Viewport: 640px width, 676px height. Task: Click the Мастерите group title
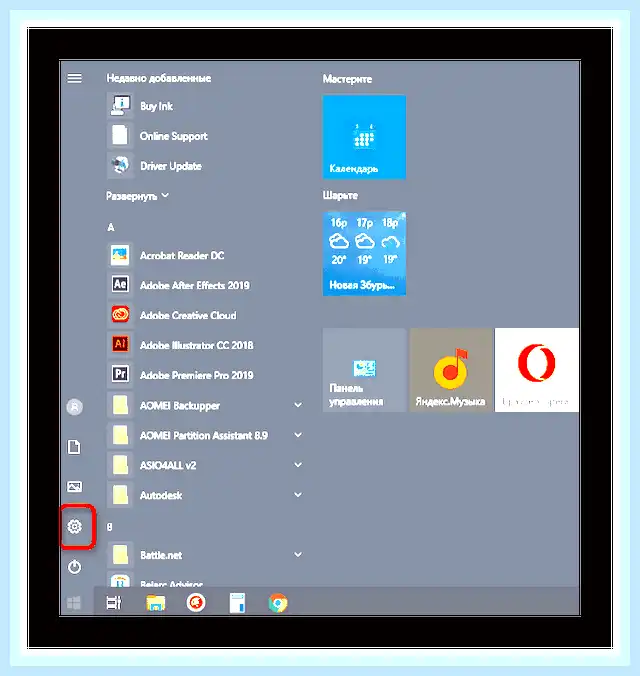coord(347,79)
